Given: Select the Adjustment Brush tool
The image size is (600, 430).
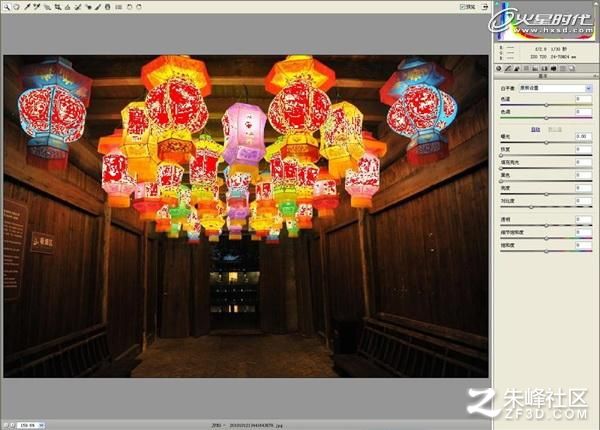Looking at the screenshot, I should [x=98, y=7].
